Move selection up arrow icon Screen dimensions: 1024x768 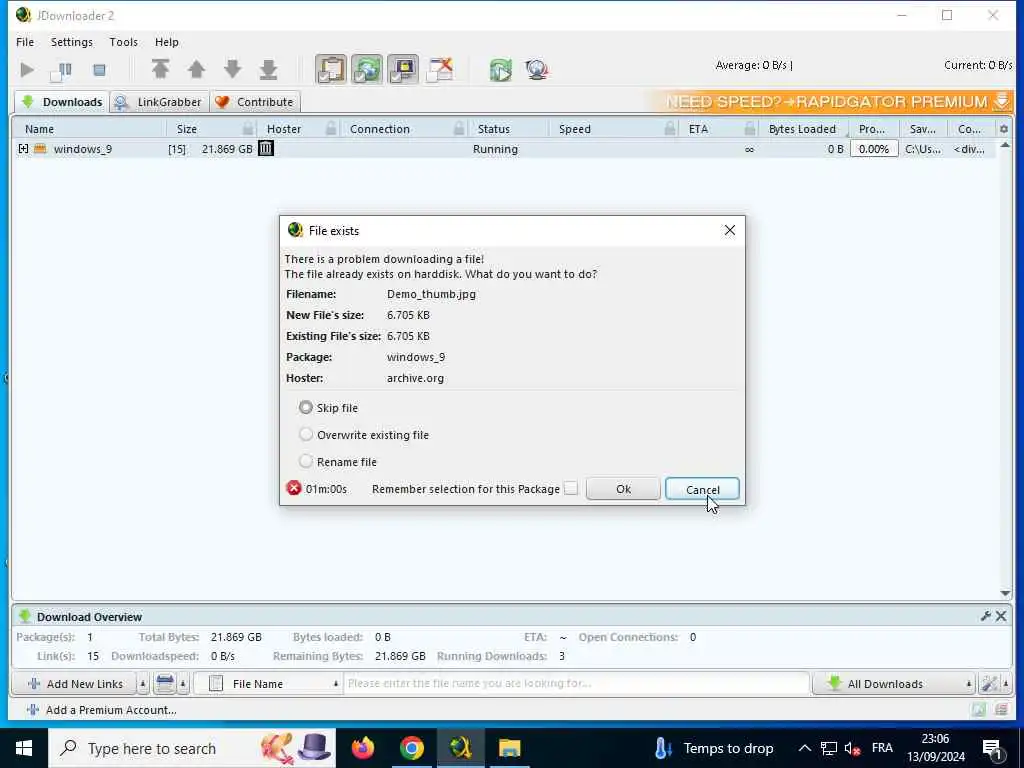(x=196, y=69)
